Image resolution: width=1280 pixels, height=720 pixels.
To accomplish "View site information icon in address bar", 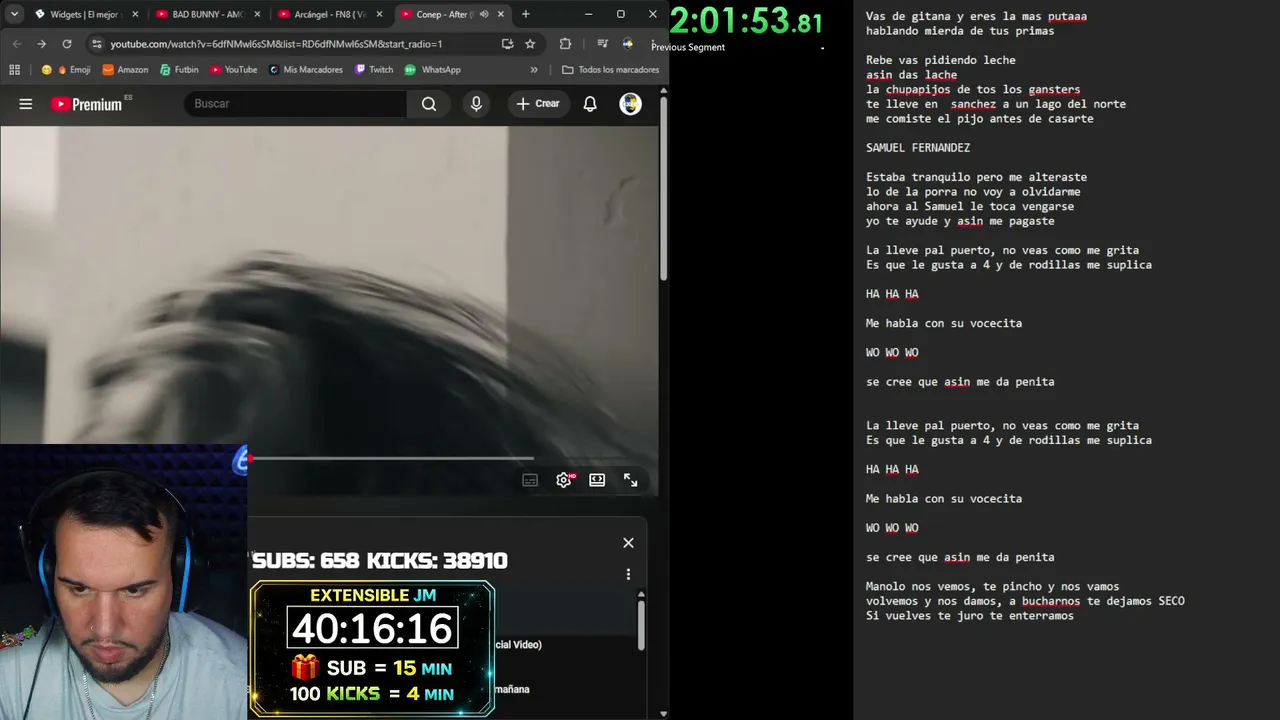I will [x=96, y=44].
